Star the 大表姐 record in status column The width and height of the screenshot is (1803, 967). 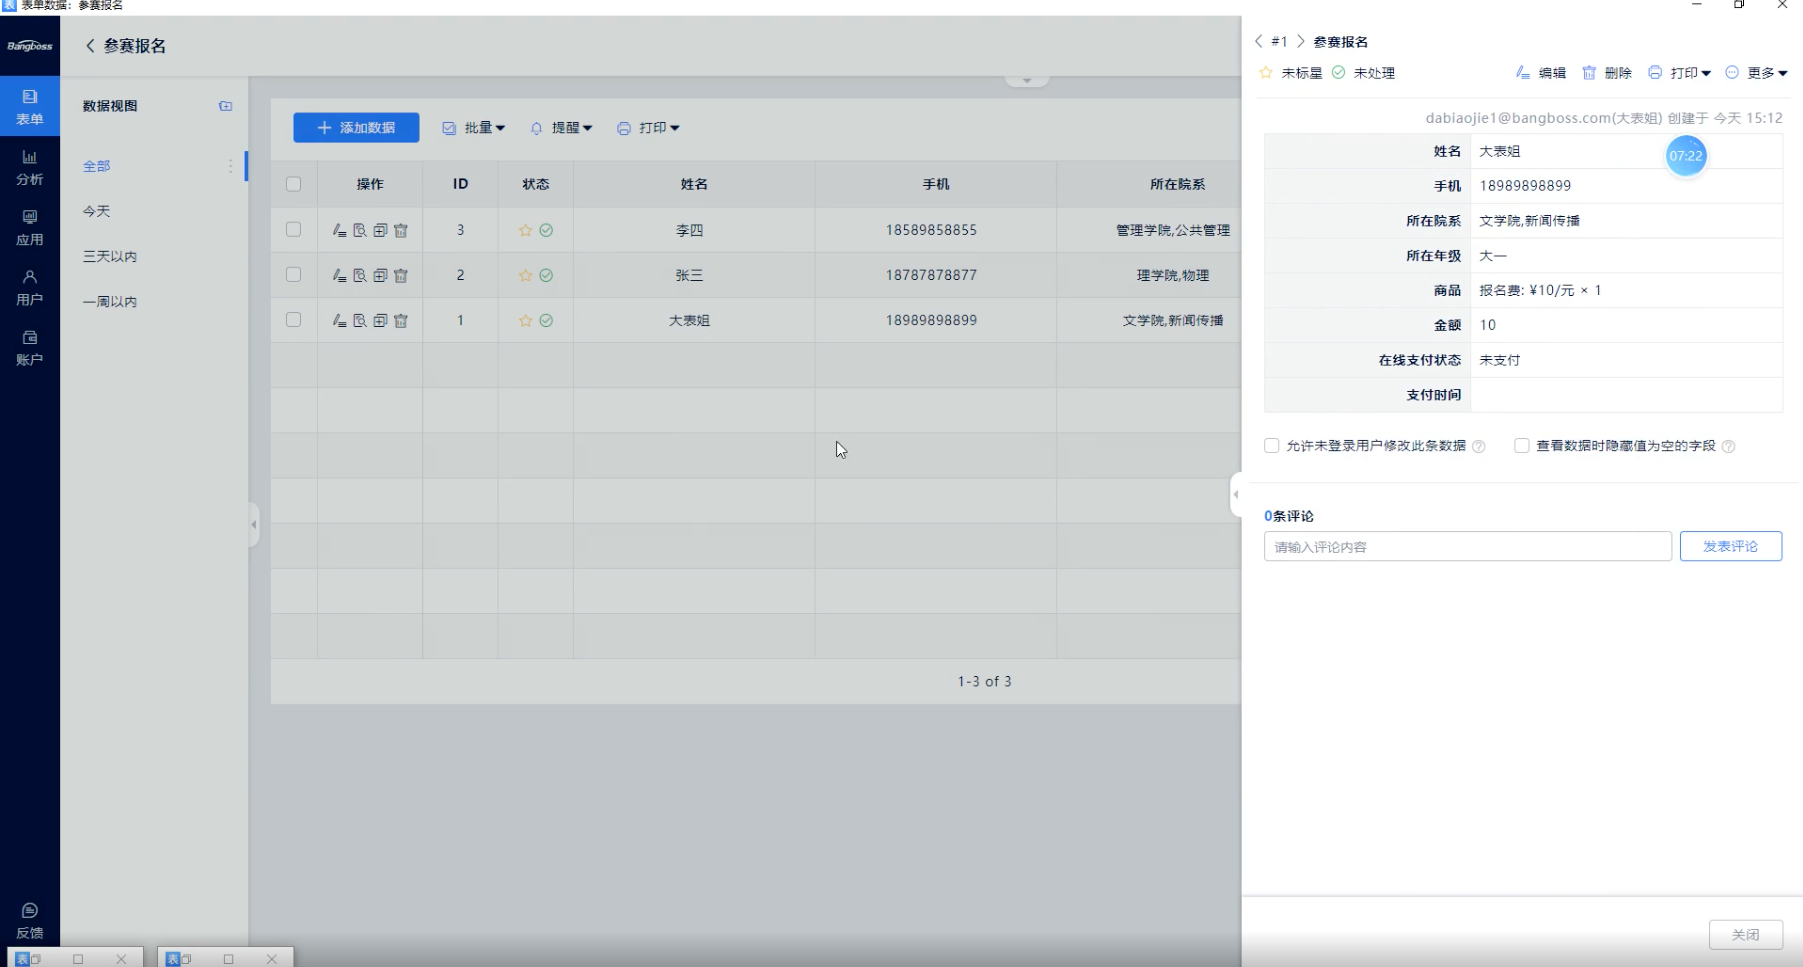pos(525,321)
